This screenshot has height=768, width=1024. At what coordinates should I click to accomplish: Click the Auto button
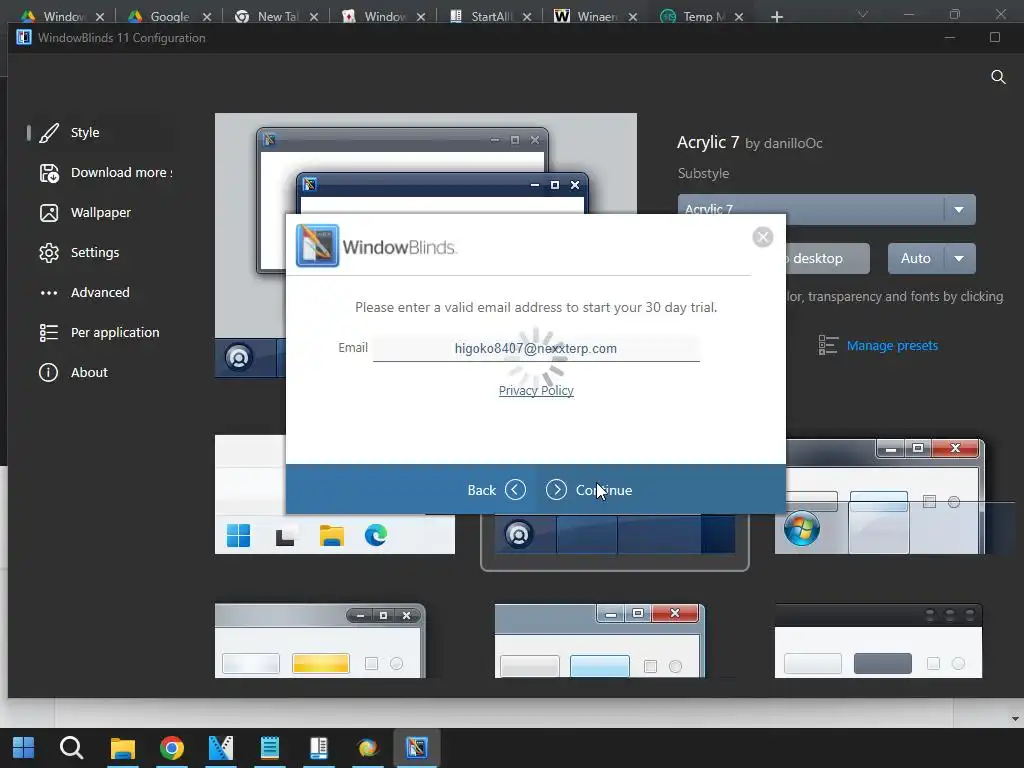(x=916, y=259)
